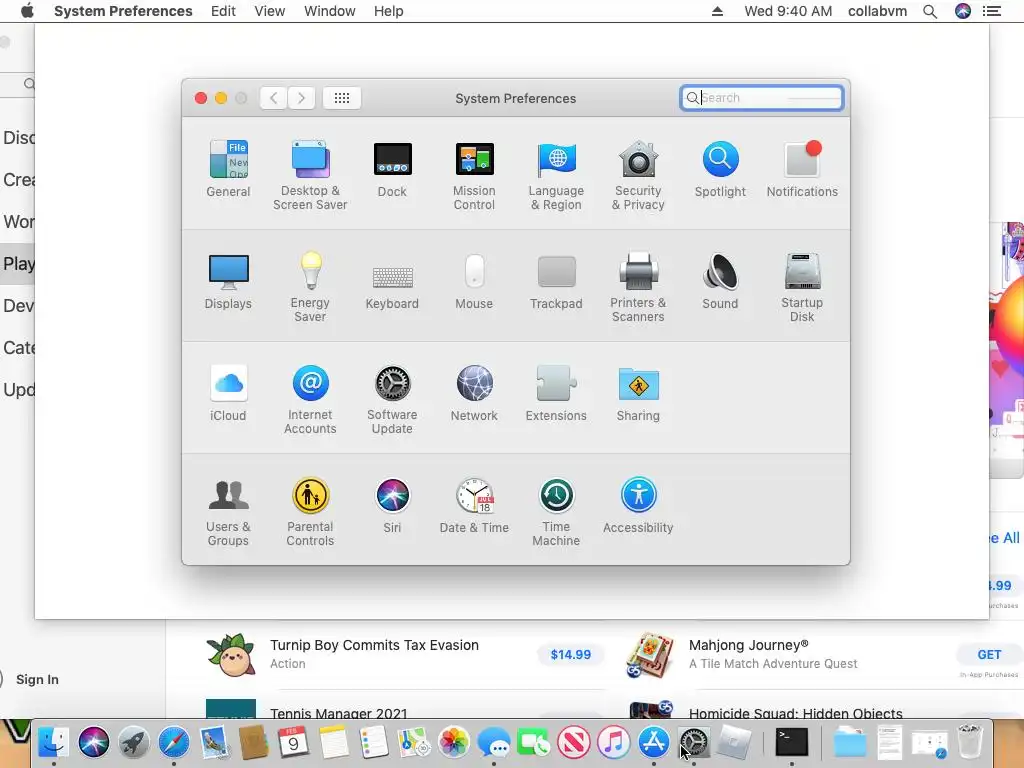Open the Extensions preference pane
1024x768 pixels.
click(x=556, y=392)
